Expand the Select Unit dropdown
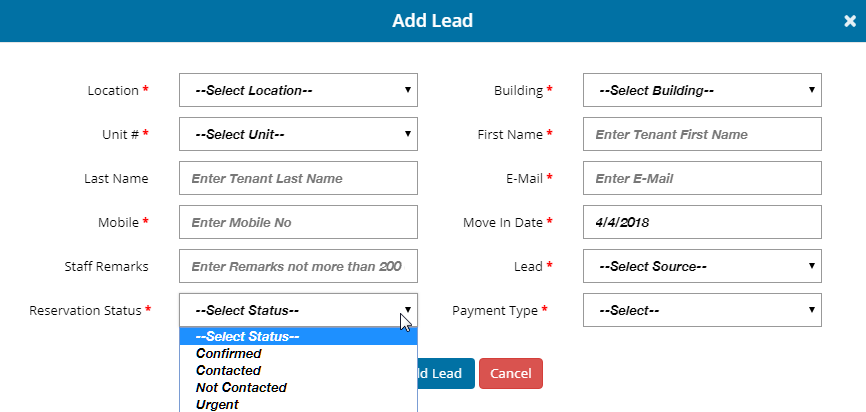 [298, 134]
